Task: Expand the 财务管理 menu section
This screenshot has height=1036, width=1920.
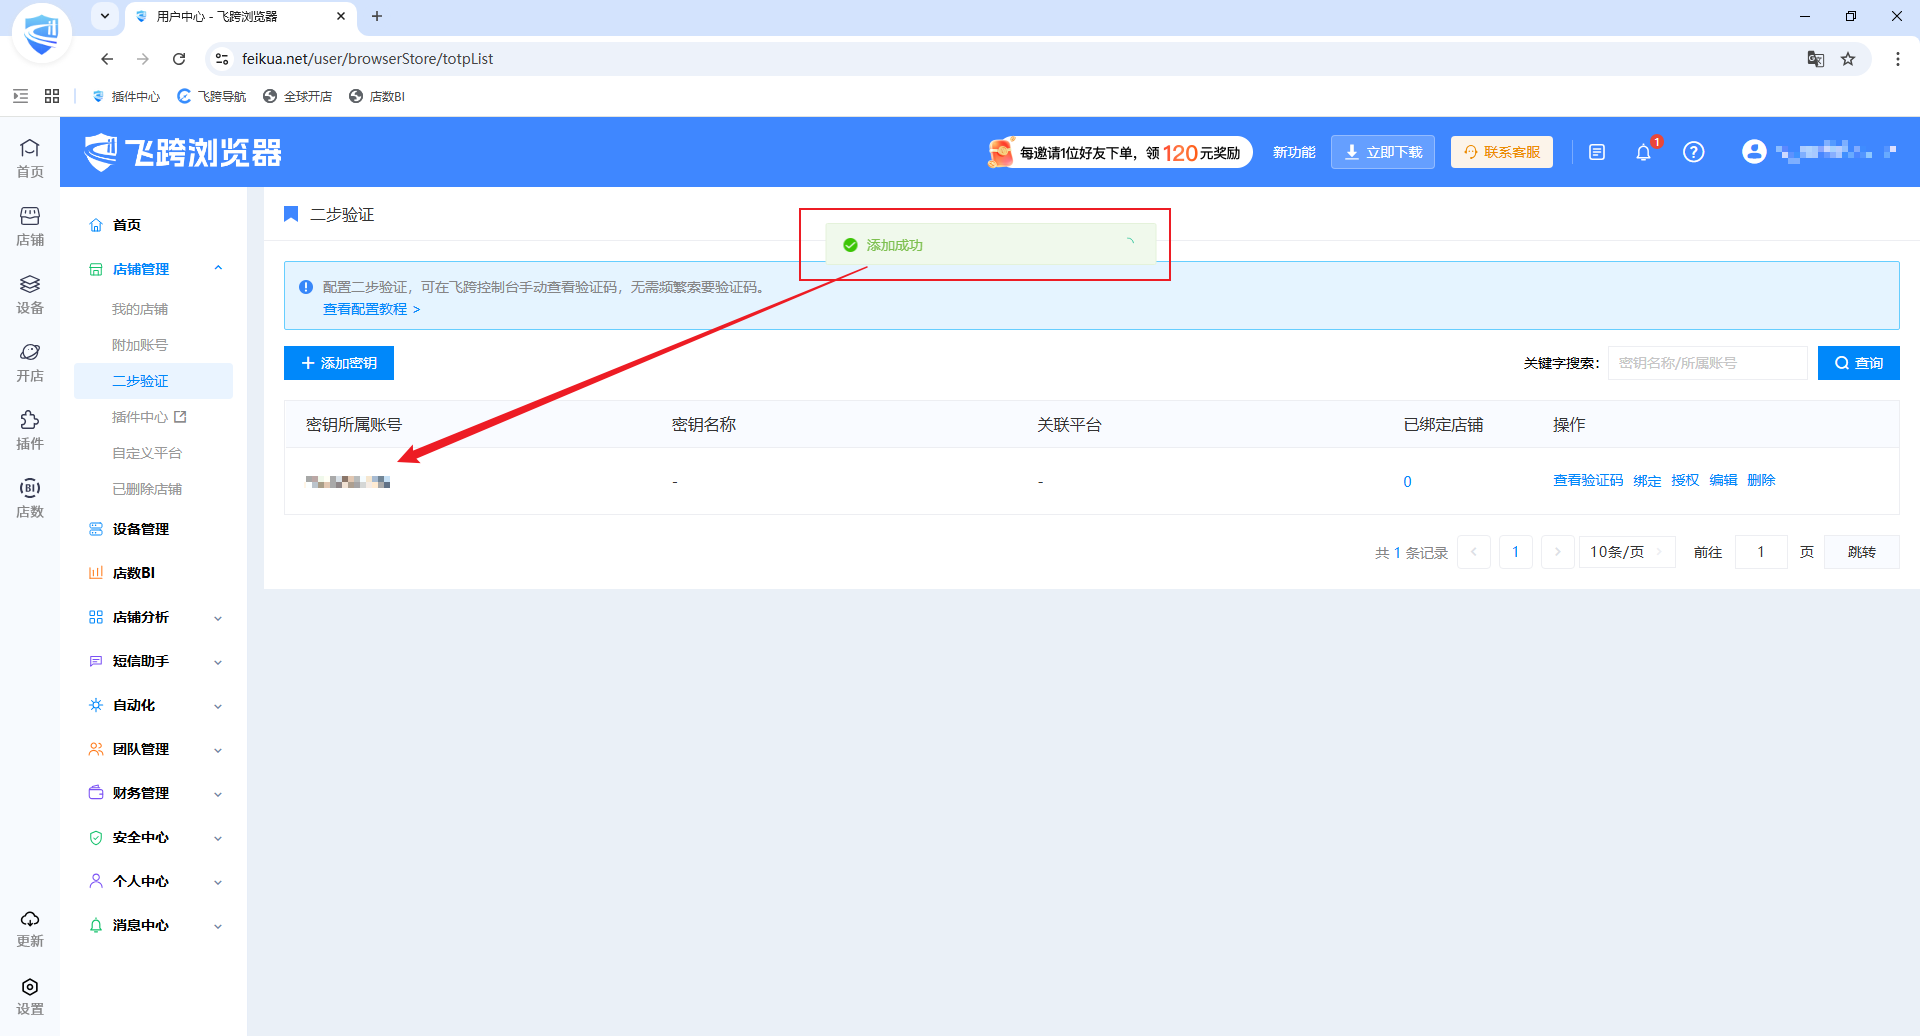Action: pos(218,794)
